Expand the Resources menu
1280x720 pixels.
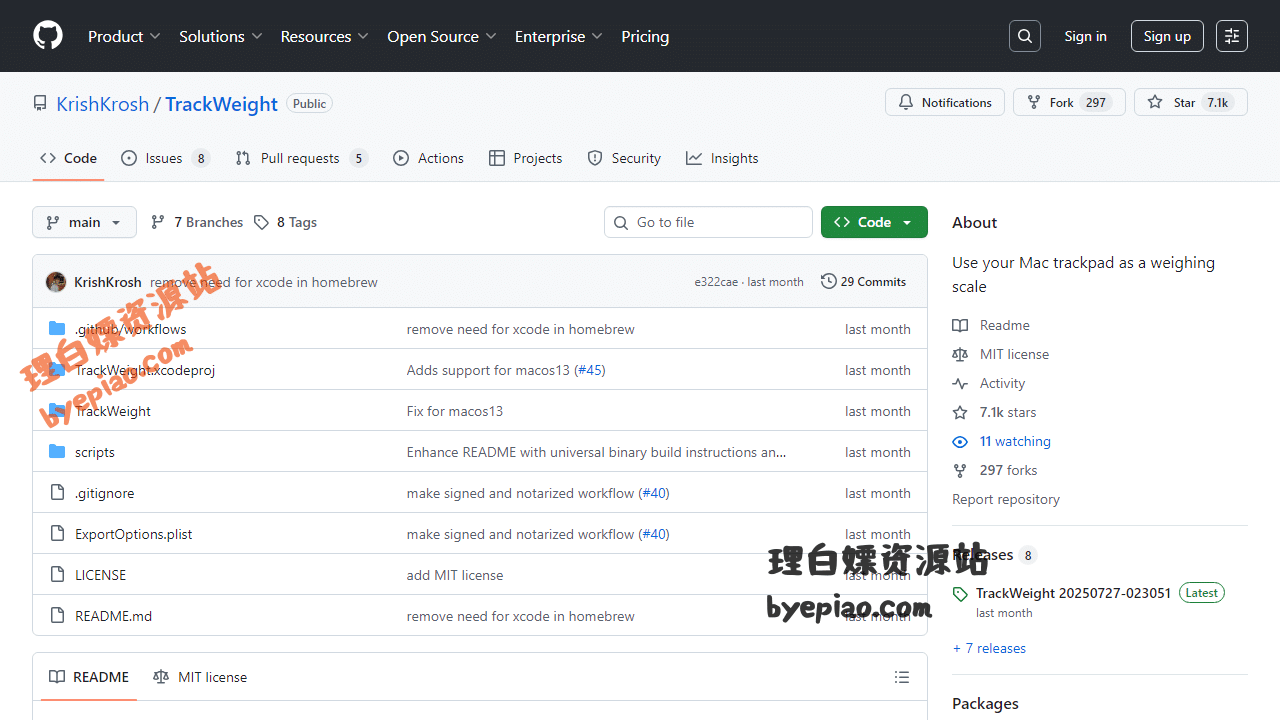click(x=325, y=36)
